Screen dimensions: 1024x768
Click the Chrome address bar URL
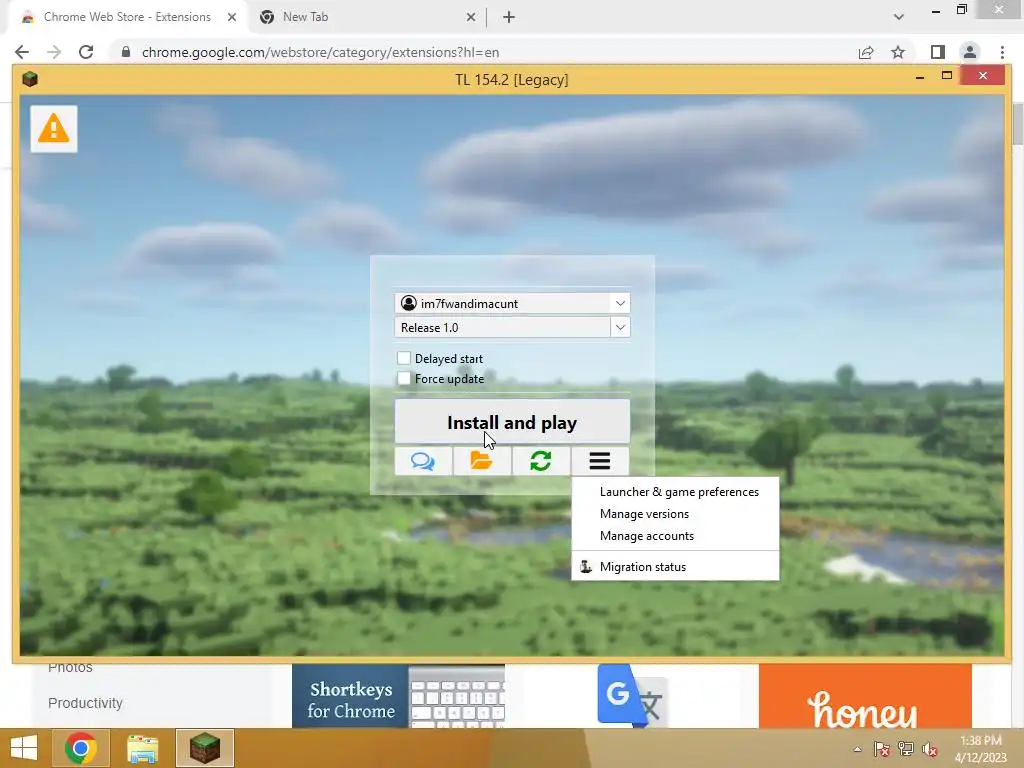click(321, 52)
